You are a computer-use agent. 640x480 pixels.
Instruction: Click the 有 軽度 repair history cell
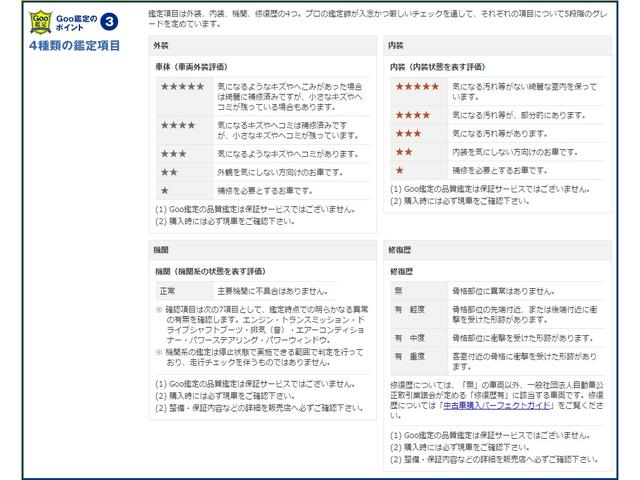click(x=411, y=310)
